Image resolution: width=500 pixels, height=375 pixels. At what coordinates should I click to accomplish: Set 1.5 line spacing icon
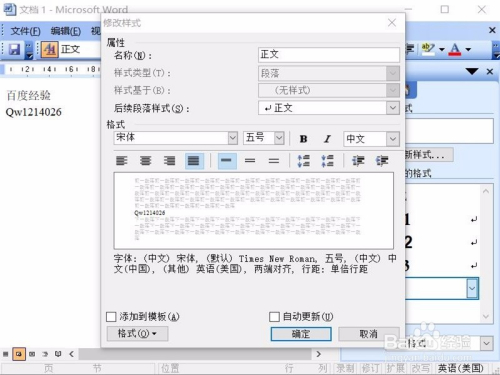click(250, 161)
